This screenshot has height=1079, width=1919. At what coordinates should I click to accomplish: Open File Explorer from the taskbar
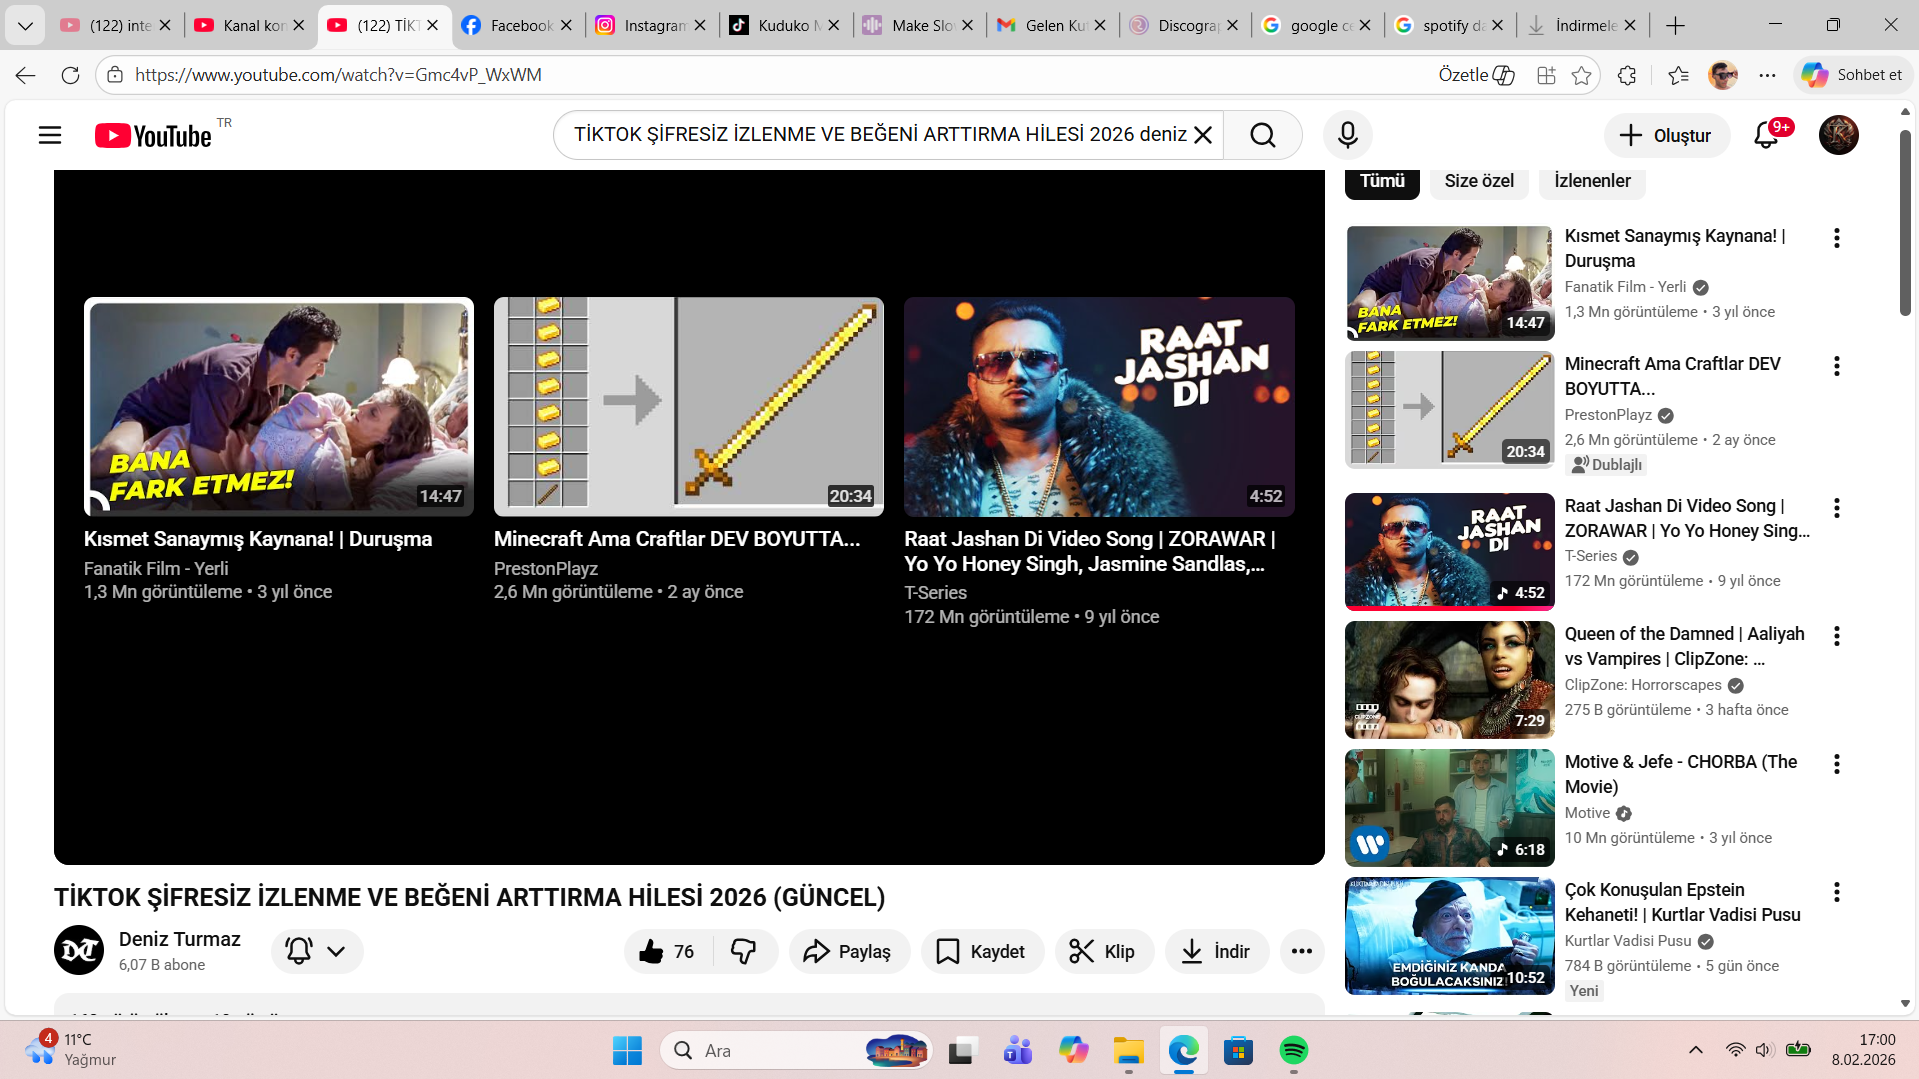pyautogui.click(x=1128, y=1051)
